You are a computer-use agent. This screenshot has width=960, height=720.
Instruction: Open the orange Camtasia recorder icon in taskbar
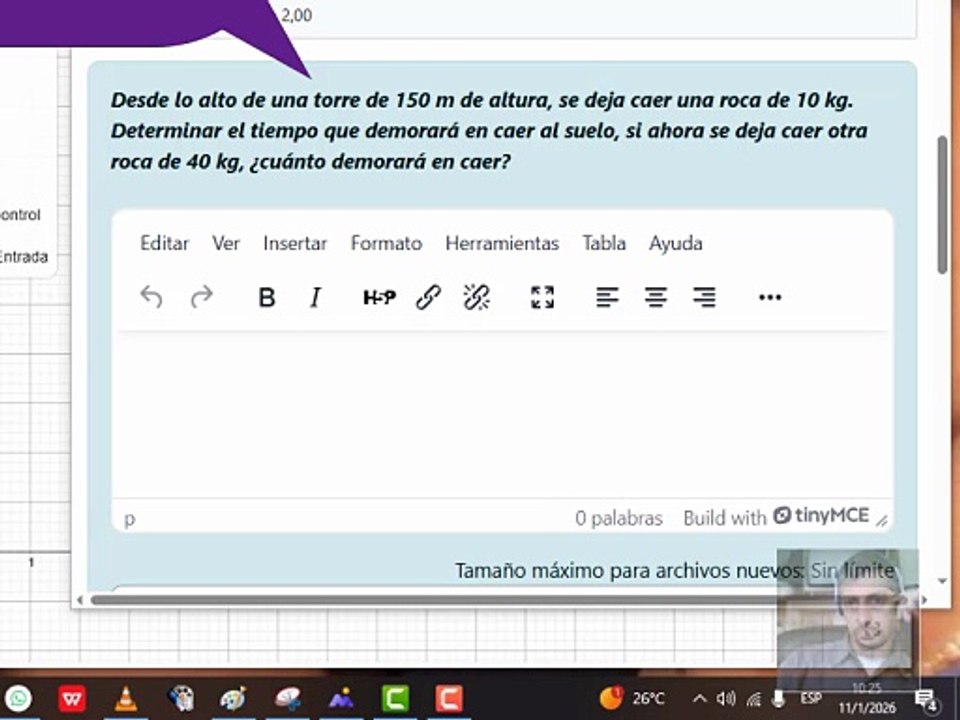[449, 698]
